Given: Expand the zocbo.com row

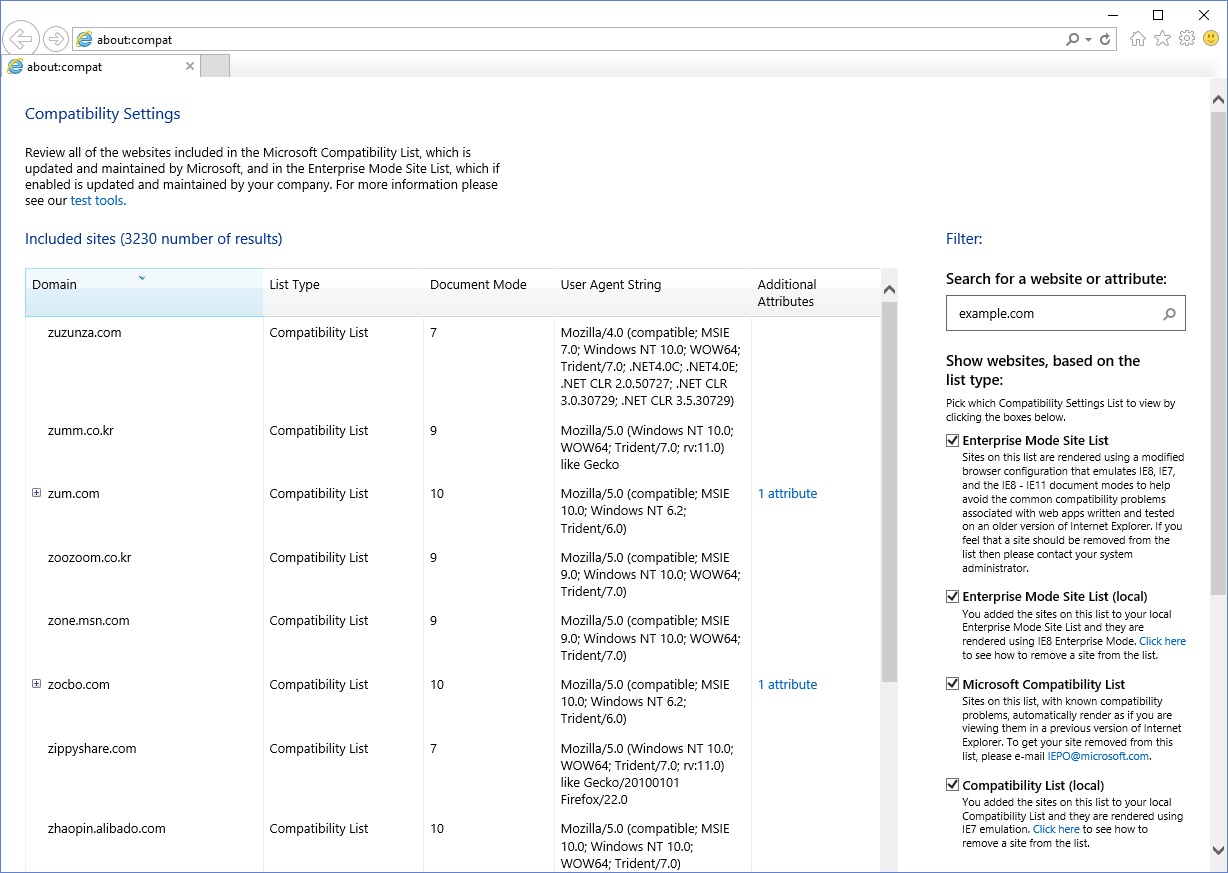Looking at the screenshot, I should (37, 684).
